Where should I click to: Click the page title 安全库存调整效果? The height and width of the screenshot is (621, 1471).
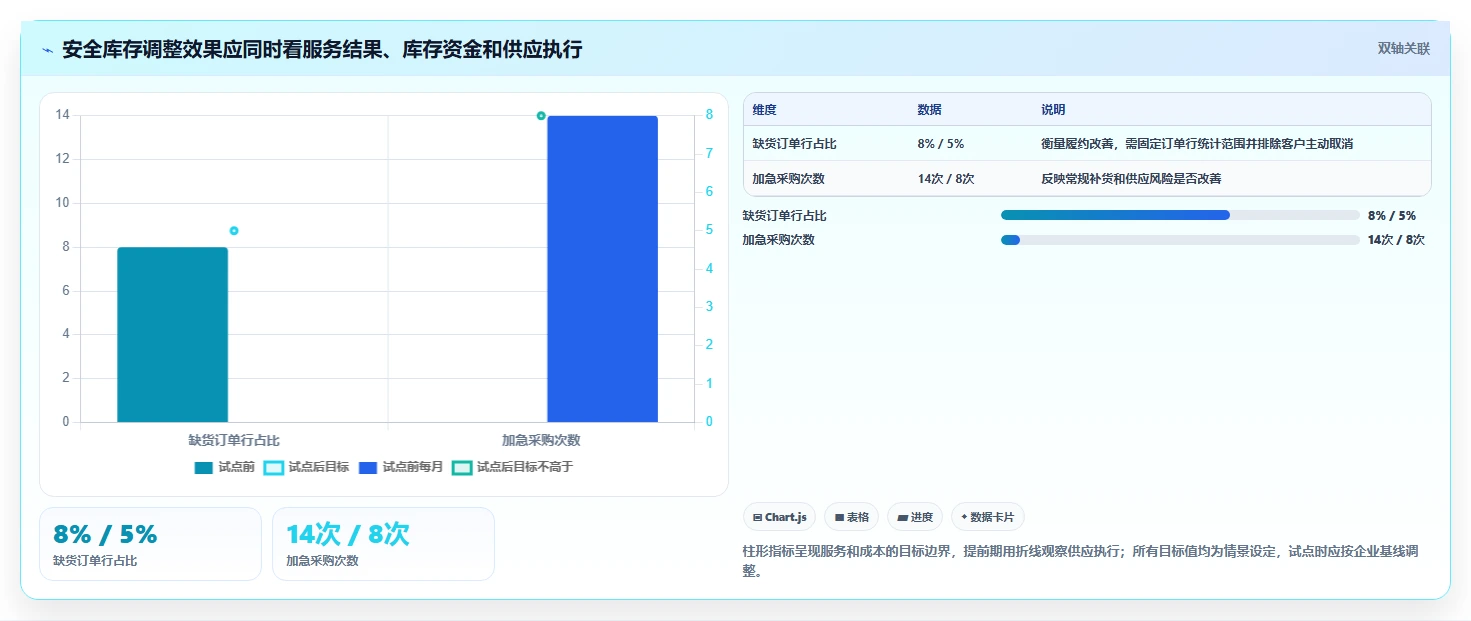[322, 50]
